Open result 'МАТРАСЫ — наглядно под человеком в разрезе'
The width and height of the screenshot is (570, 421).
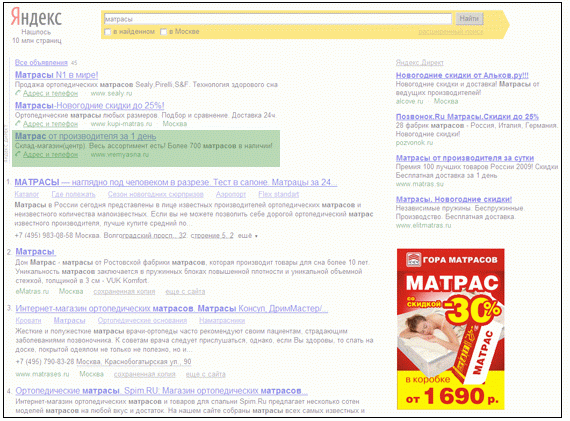coord(176,182)
